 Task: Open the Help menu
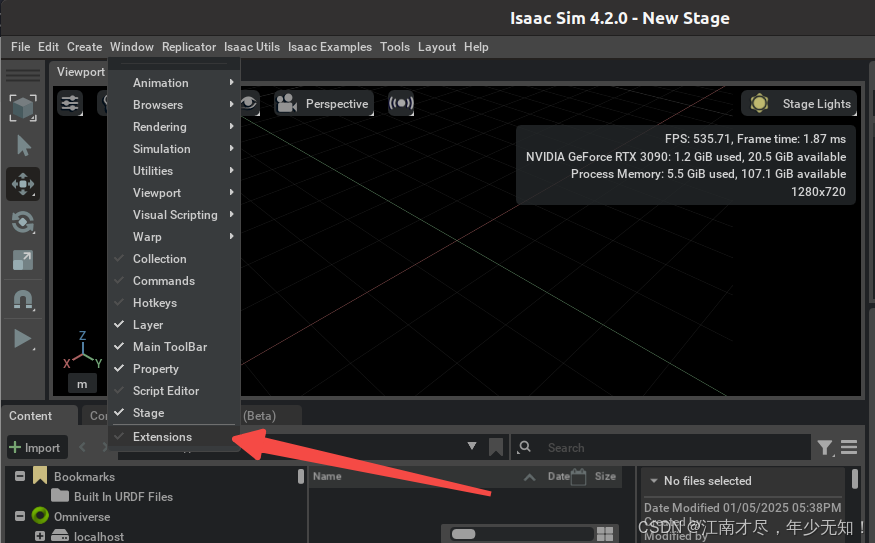click(476, 47)
